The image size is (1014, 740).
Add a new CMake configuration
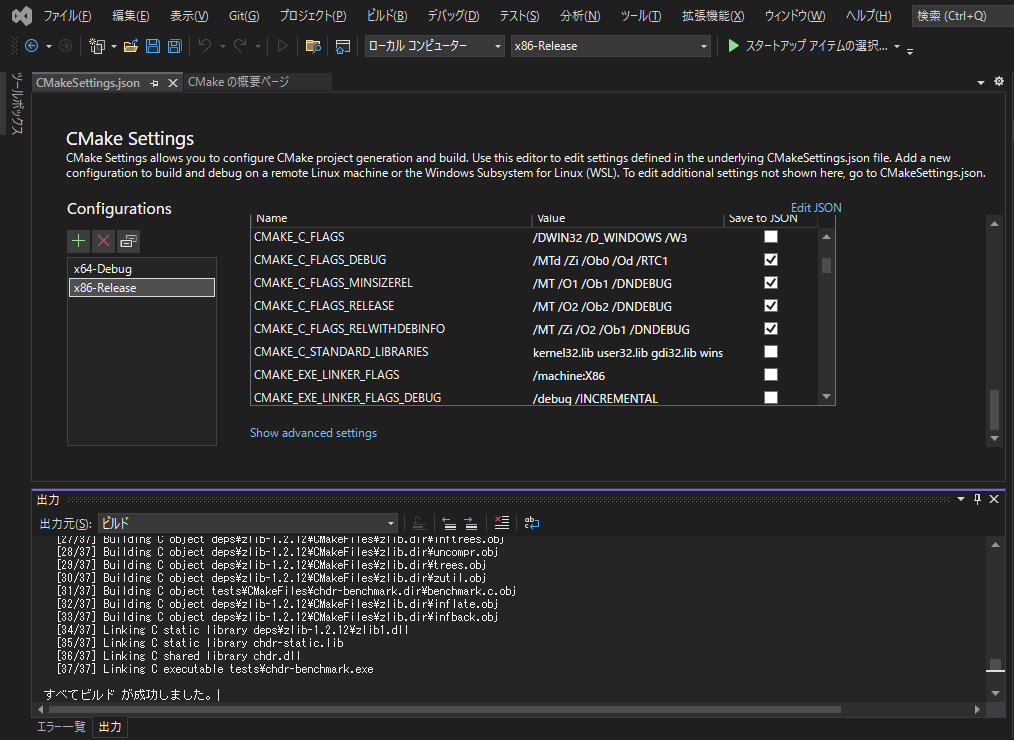tap(78, 241)
